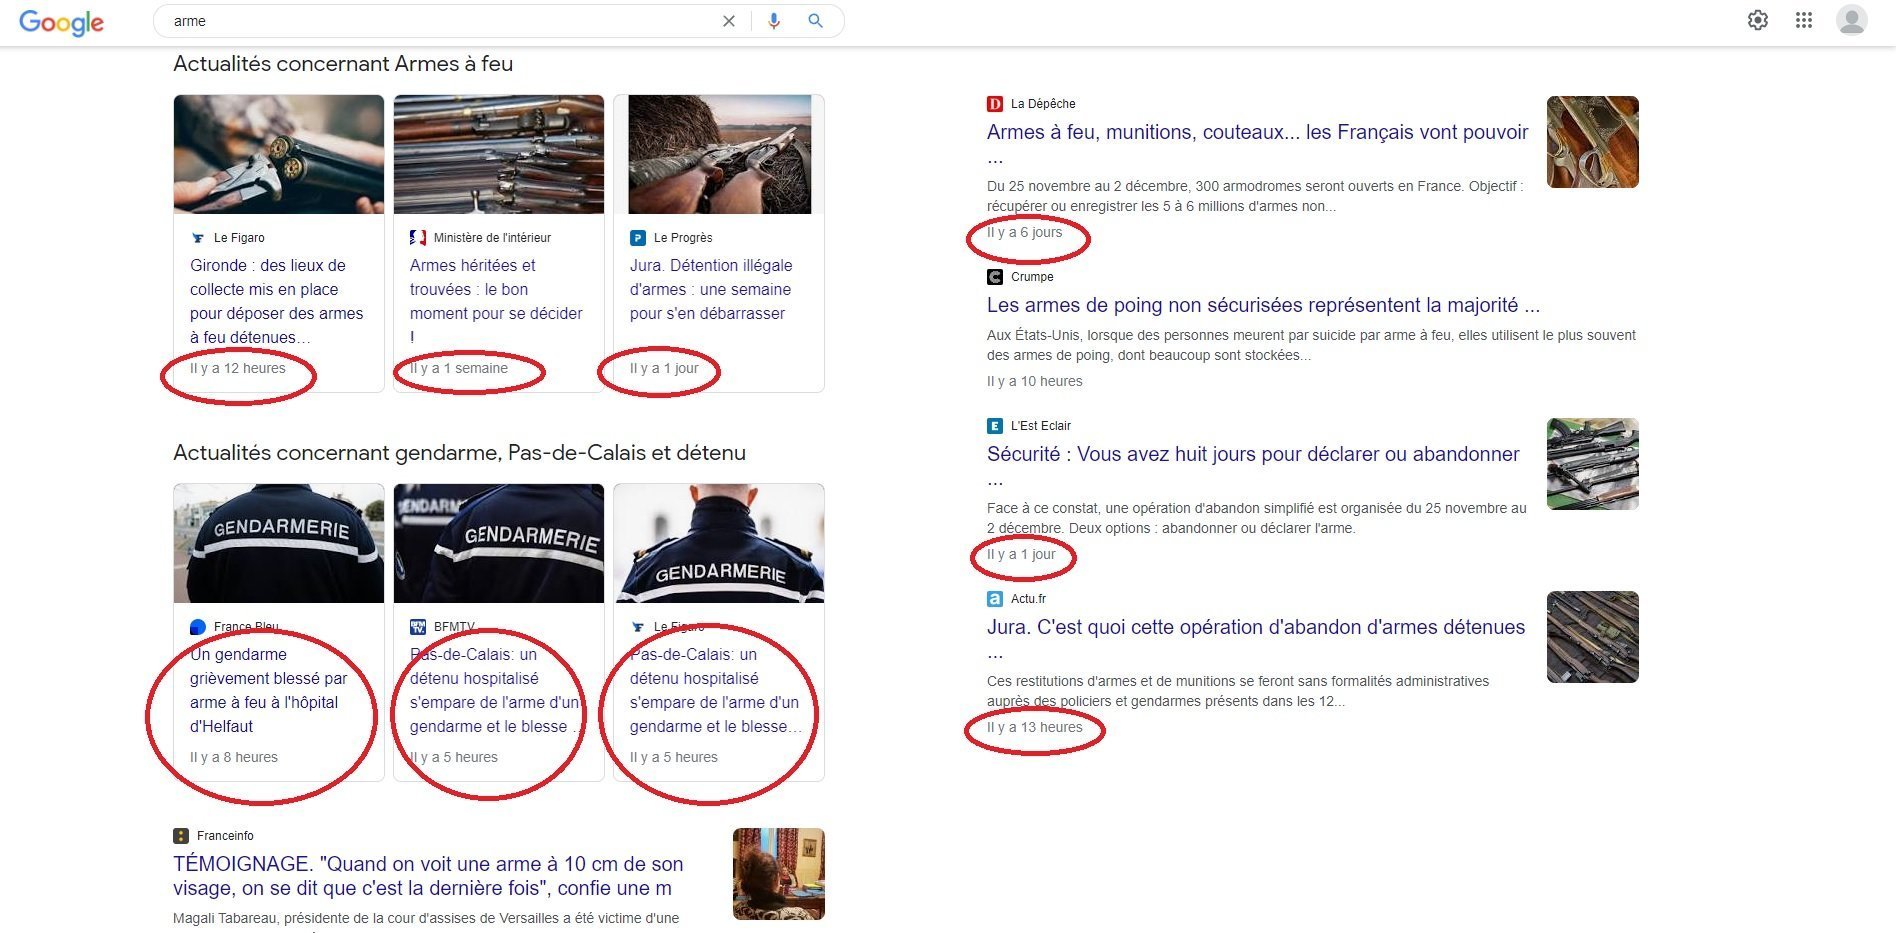Click the thumbnail beside the Franceinfo article
Viewport: 1896px width, 933px height.
(x=779, y=874)
